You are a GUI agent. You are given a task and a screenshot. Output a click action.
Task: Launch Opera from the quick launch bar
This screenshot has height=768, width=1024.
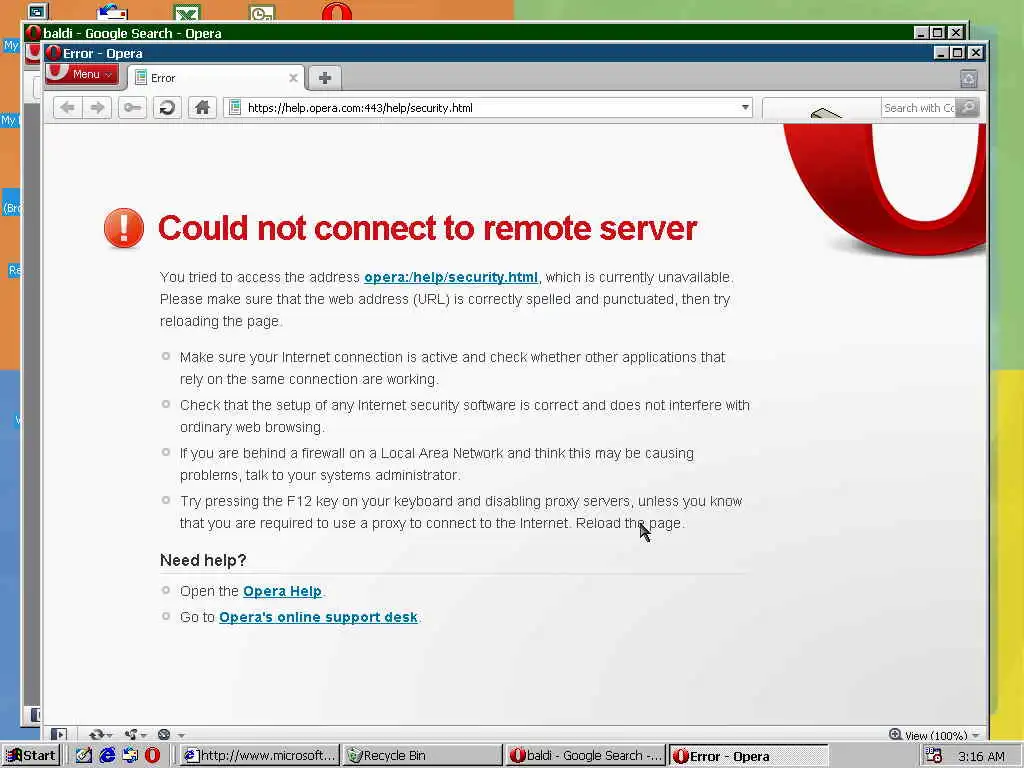pyautogui.click(x=152, y=756)
